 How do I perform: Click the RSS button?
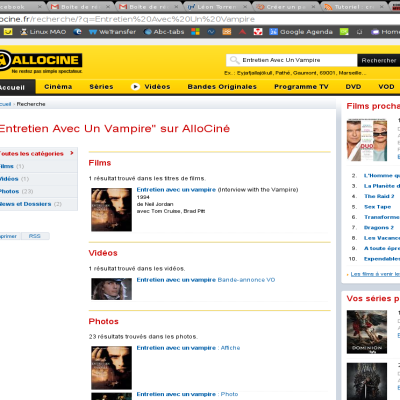pyautogui.click(x=35, y=236)
